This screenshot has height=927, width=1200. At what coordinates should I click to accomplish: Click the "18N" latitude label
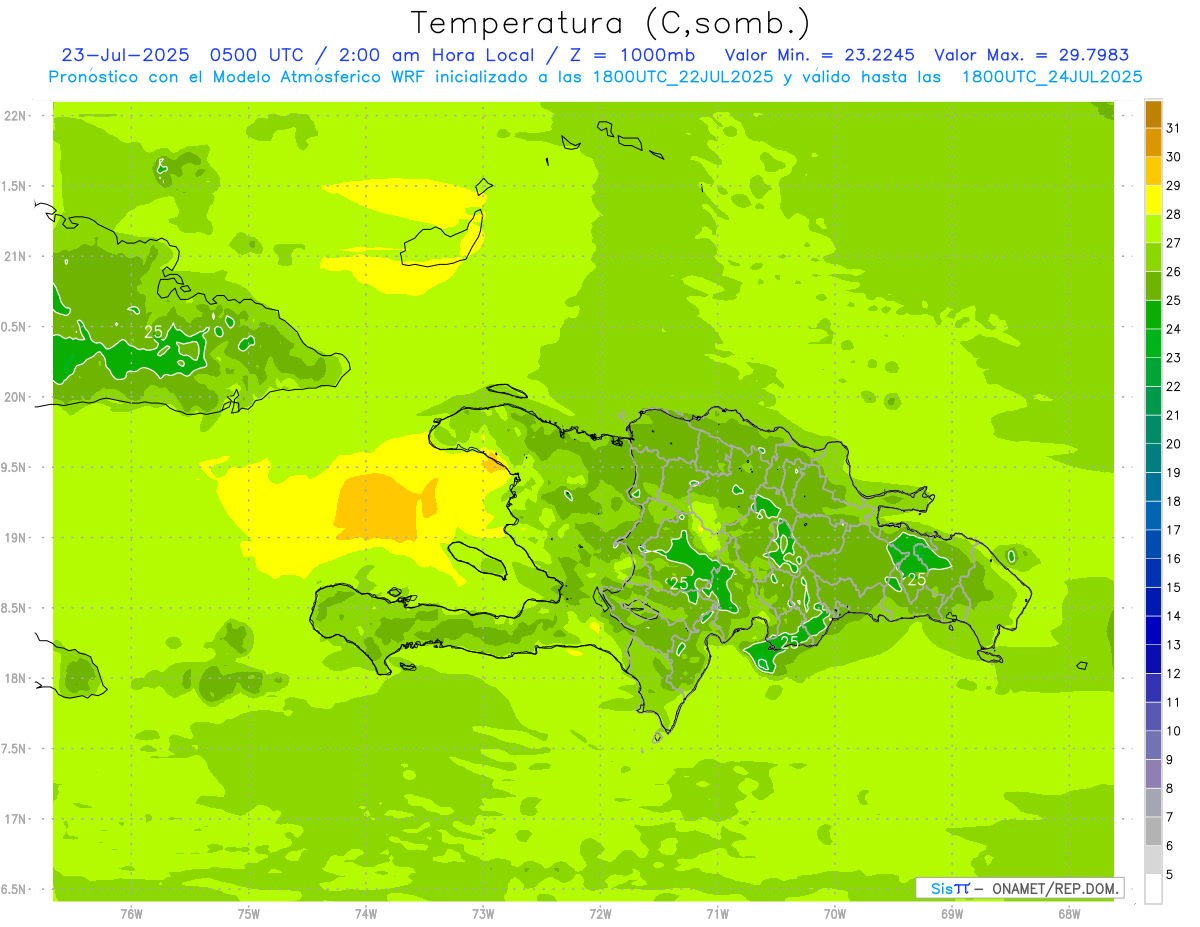17,678
